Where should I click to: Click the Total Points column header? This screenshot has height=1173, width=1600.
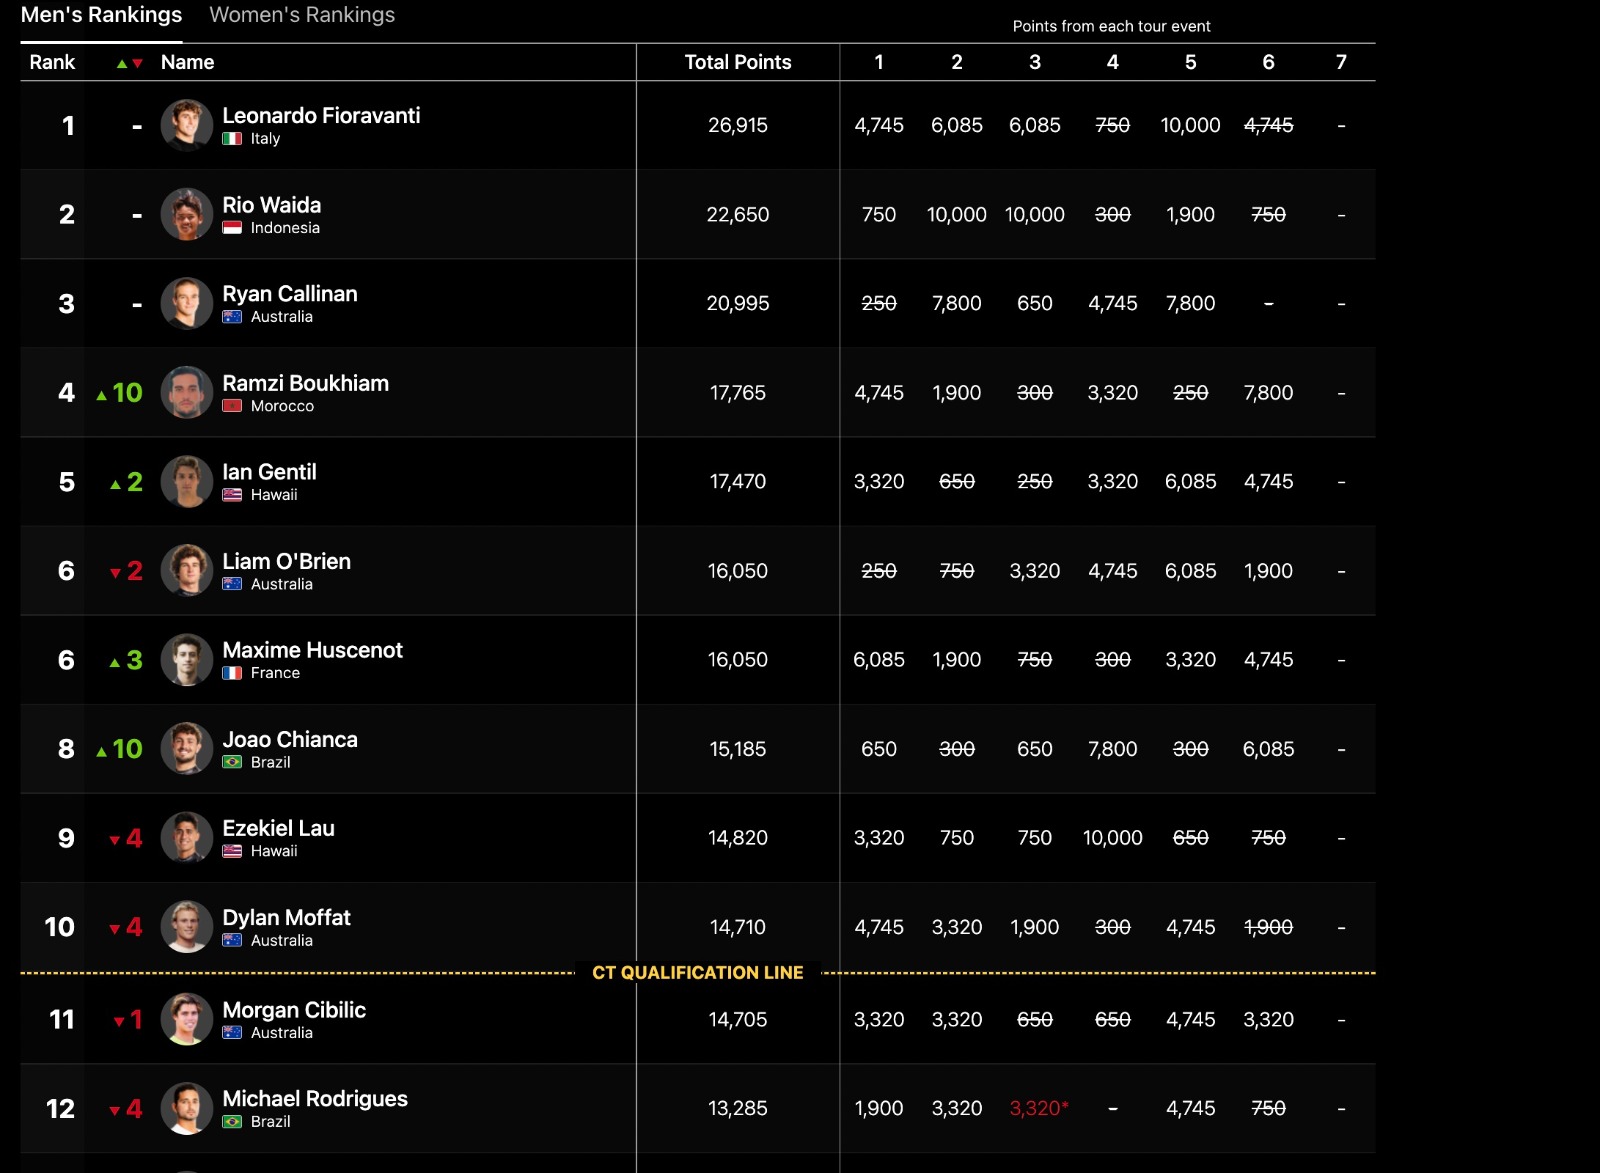coord(738,62)
